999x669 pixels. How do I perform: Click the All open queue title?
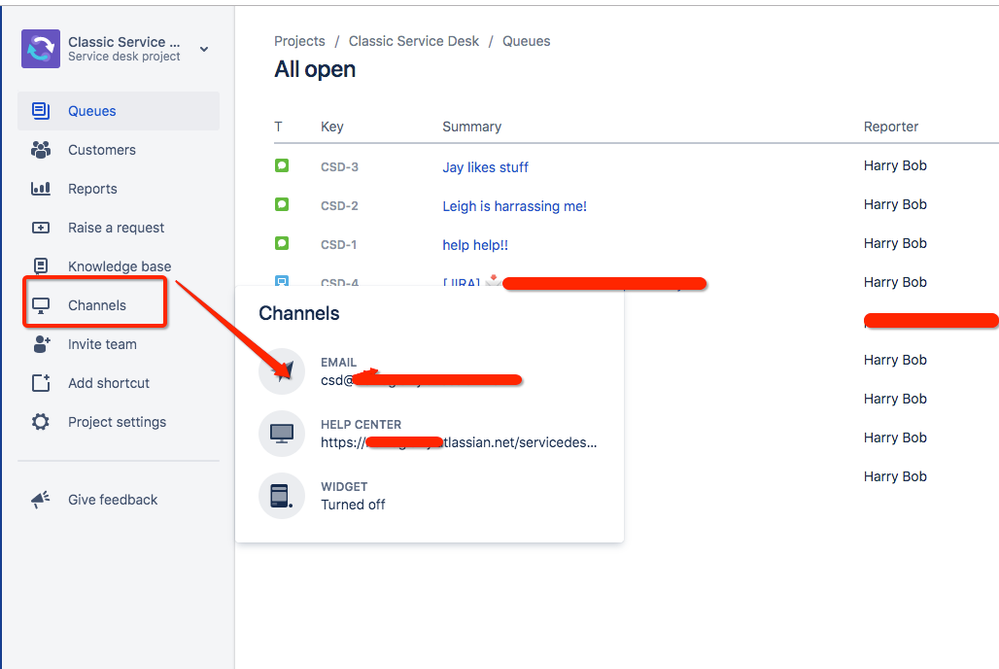click(x=315, y=69)
